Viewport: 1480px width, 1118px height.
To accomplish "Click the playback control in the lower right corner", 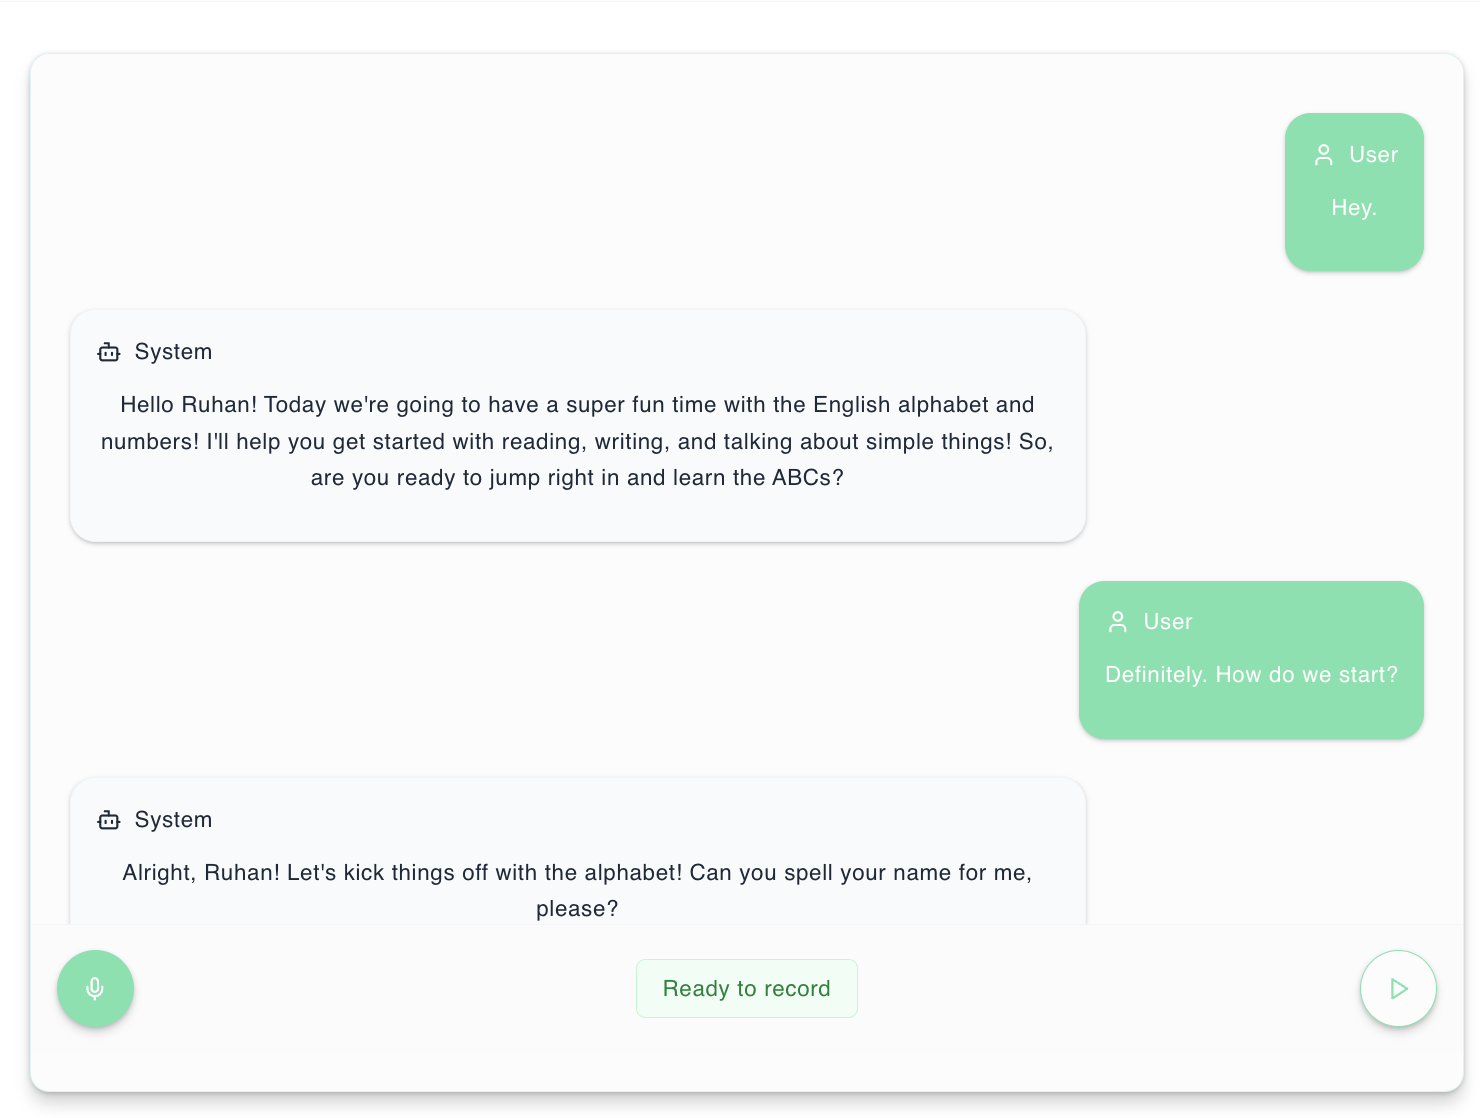I will pyautogui.click(x=1398, y=988).
